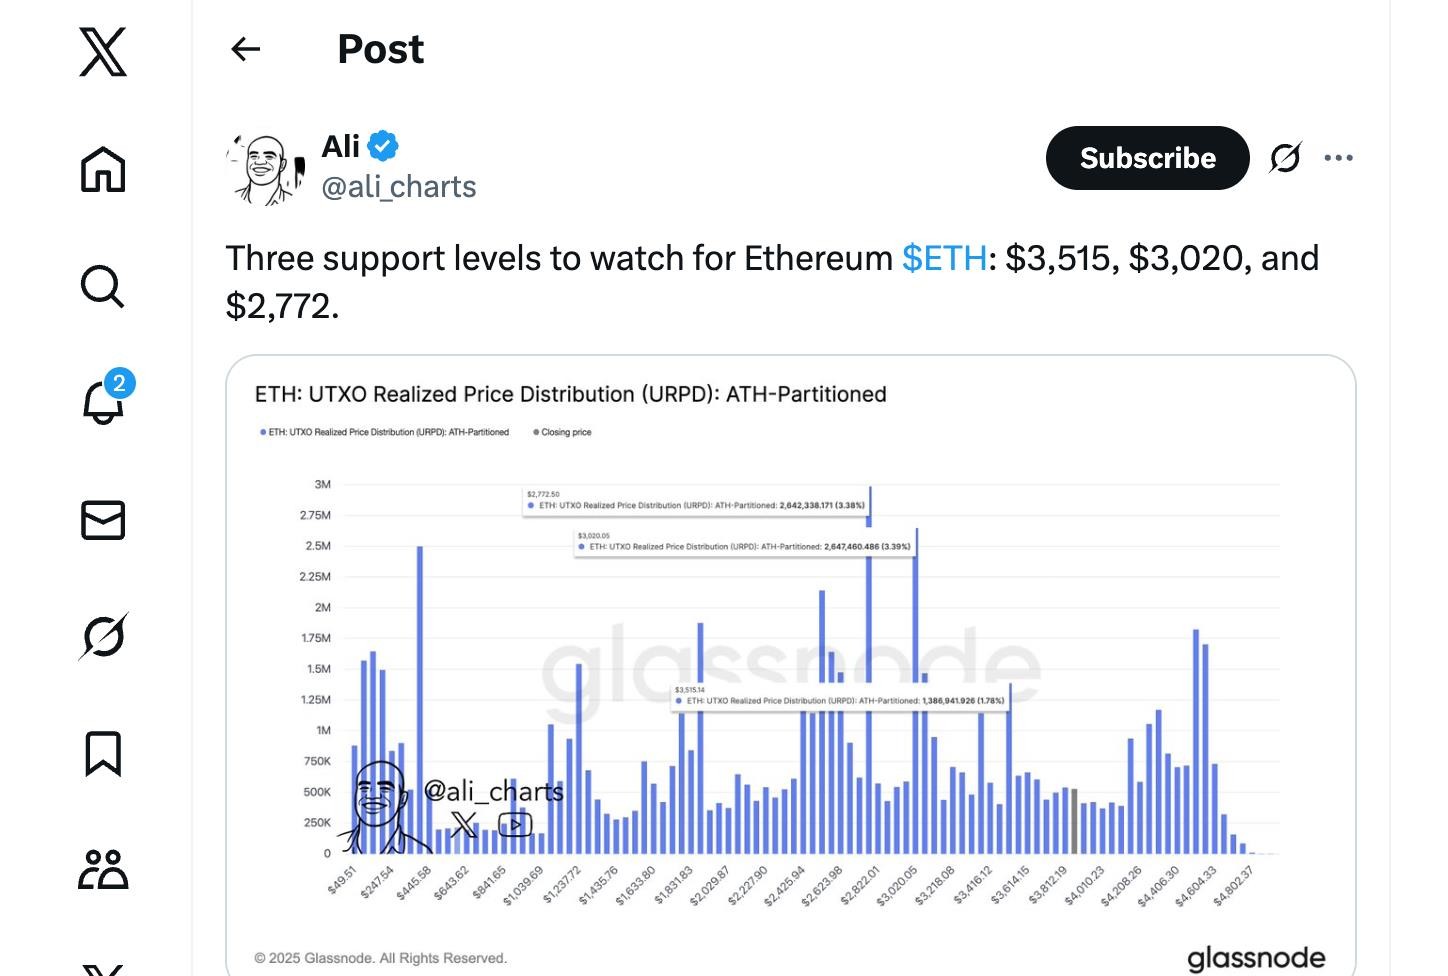This screenshot has height=976, width=1448.
Task: Click the blue verified badge
Action: coord(383,146)
